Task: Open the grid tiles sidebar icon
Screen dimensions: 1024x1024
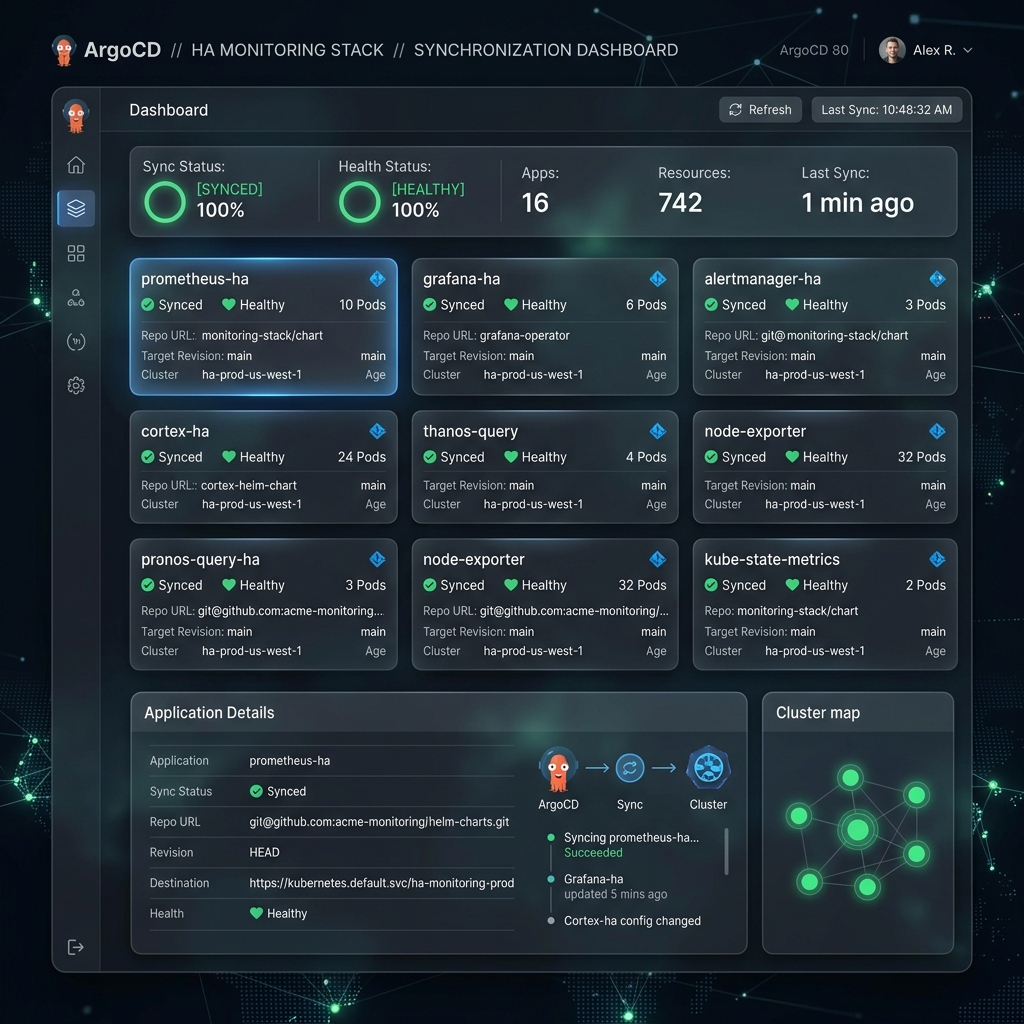Action: (76, 253)
